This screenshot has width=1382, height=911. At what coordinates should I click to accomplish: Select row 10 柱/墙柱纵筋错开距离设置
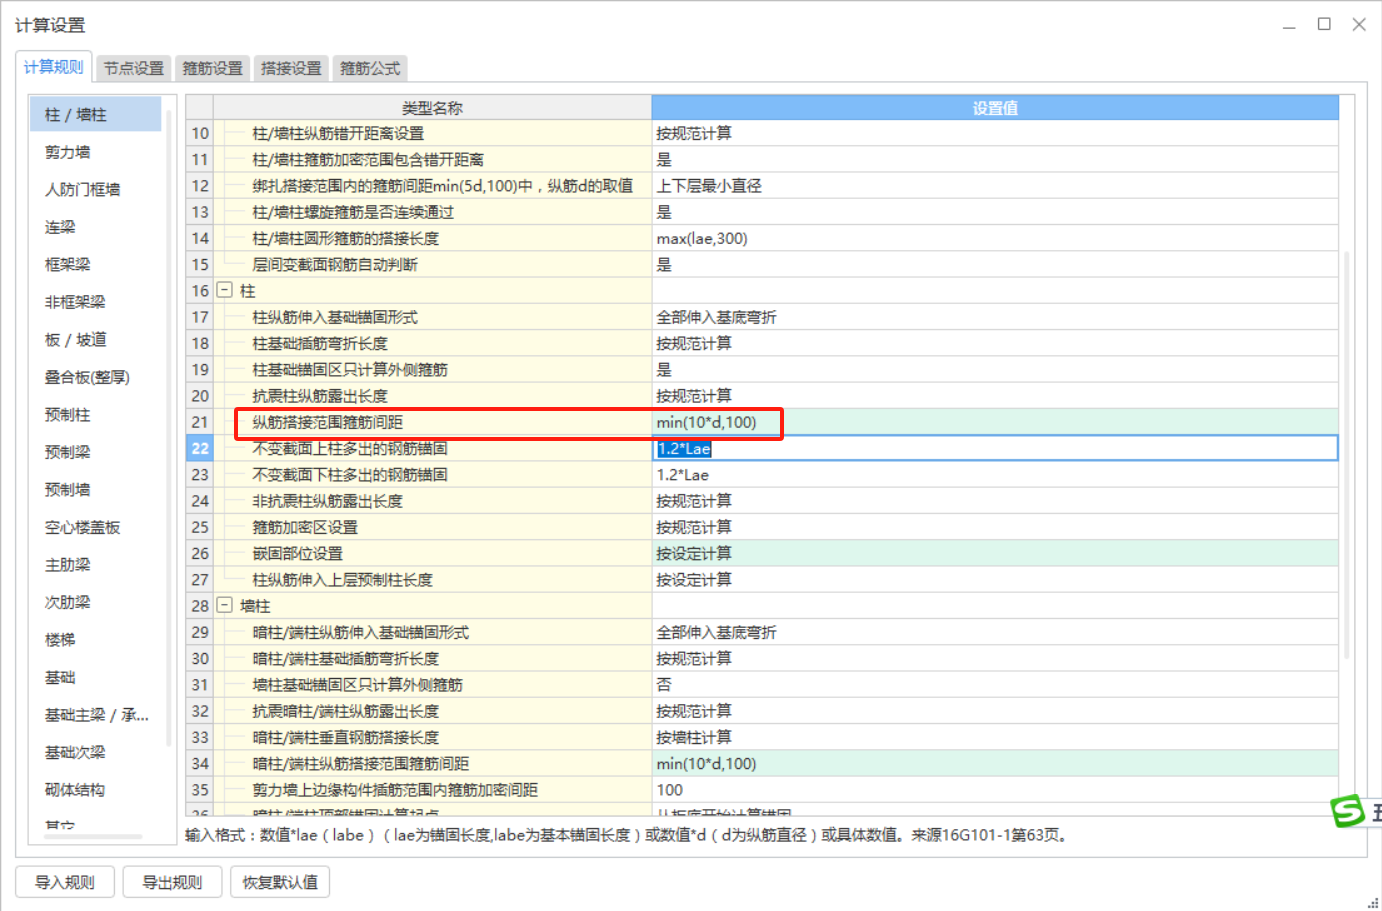(x=337, y=133)
